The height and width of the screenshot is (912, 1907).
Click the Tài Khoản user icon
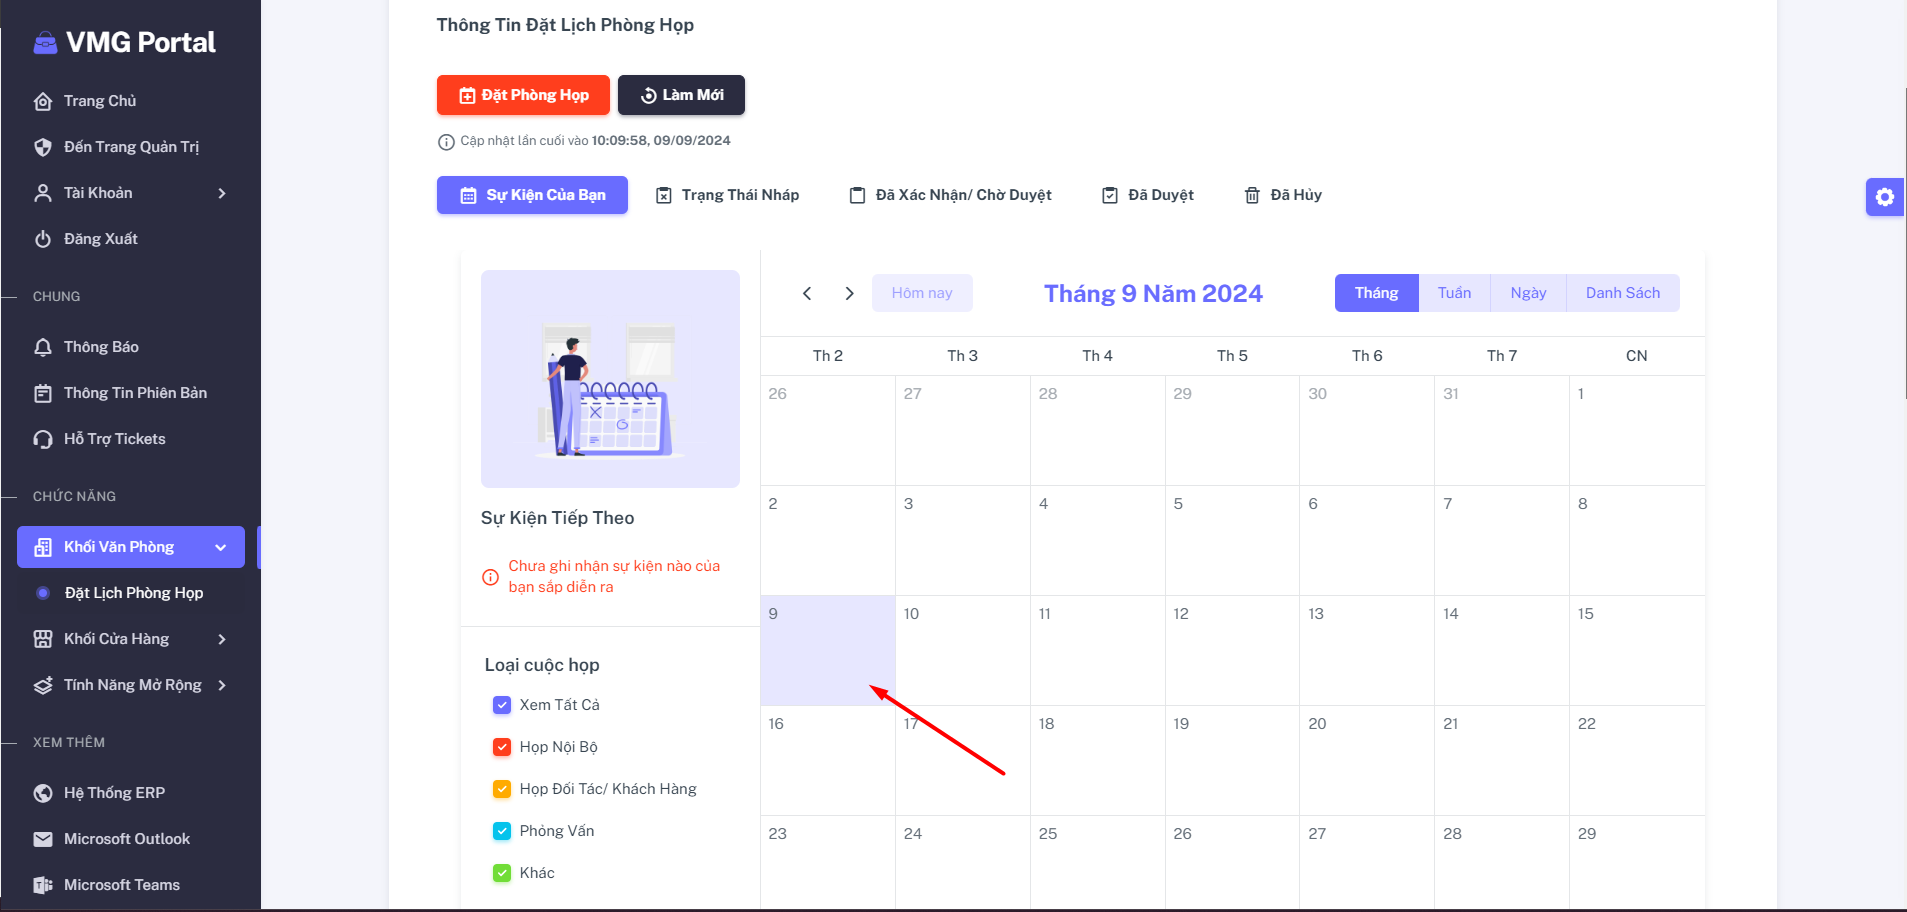pos(43,193)
